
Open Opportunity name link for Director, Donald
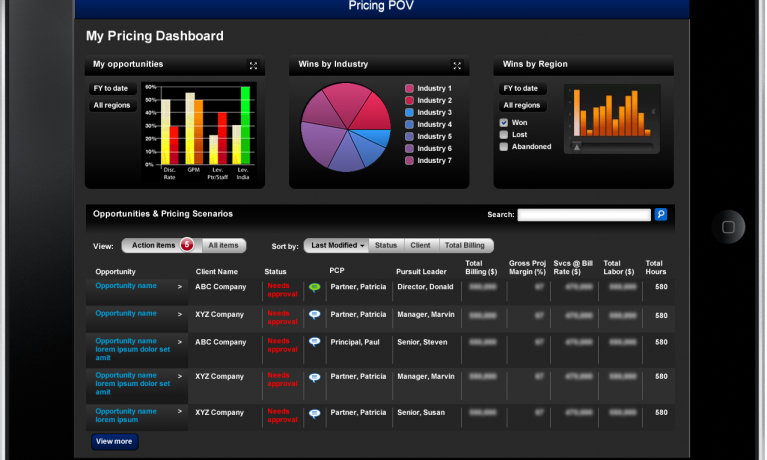[126, 286]
